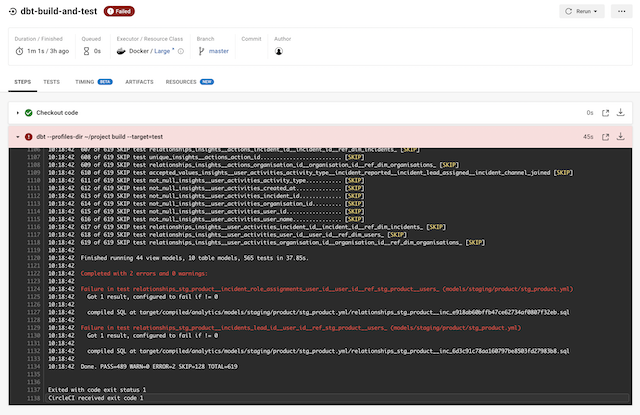Open the master branch link
This screenshot has height=415, width=640.
pos(219,51)
